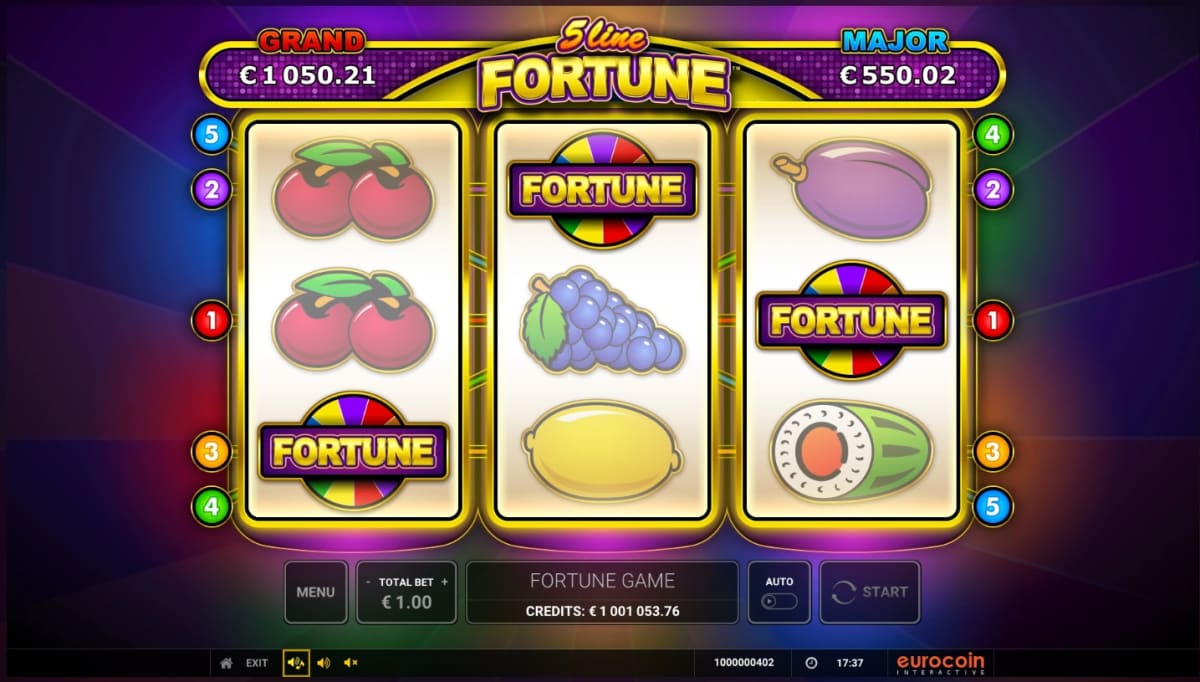Start the spin with START button
The height and width of the screenshot is (682, 1200).
click(x=870, y=592)
